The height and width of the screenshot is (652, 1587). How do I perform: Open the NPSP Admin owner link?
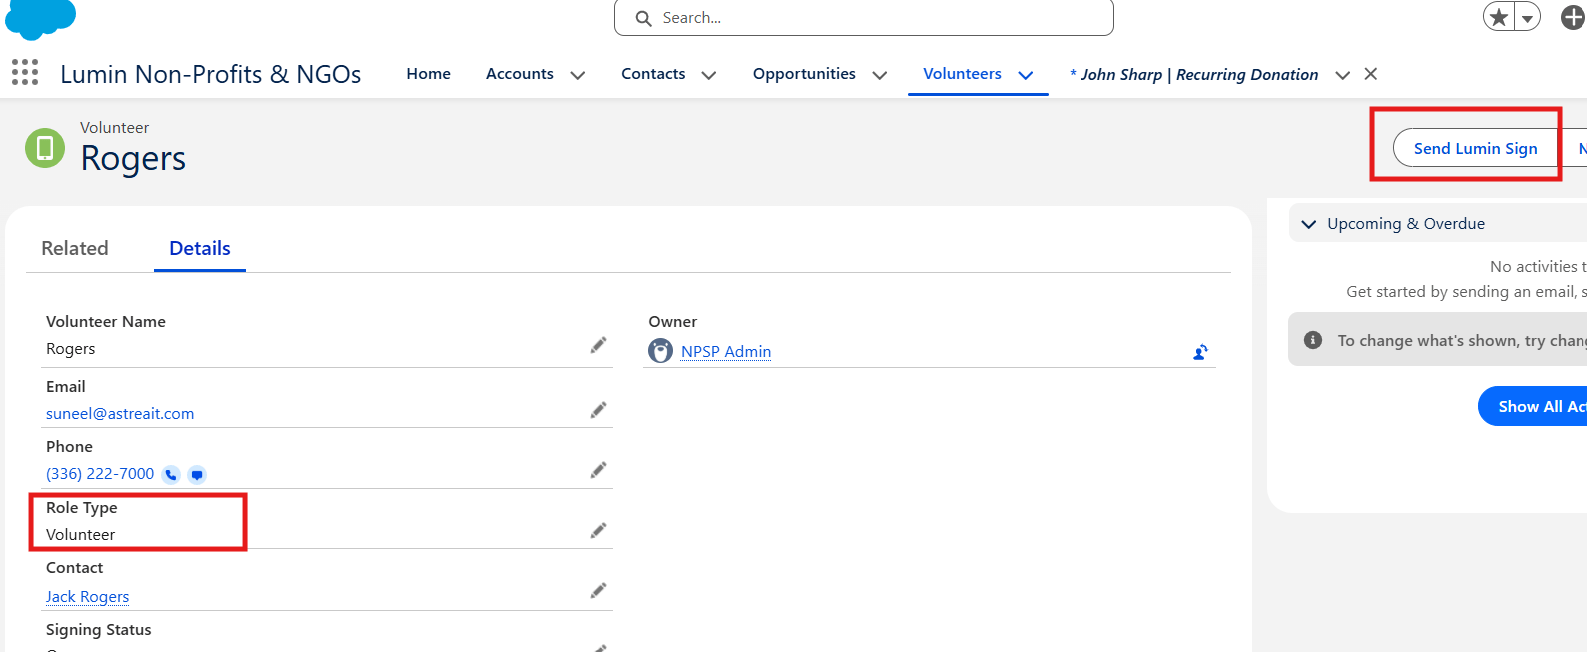point(726,351)
